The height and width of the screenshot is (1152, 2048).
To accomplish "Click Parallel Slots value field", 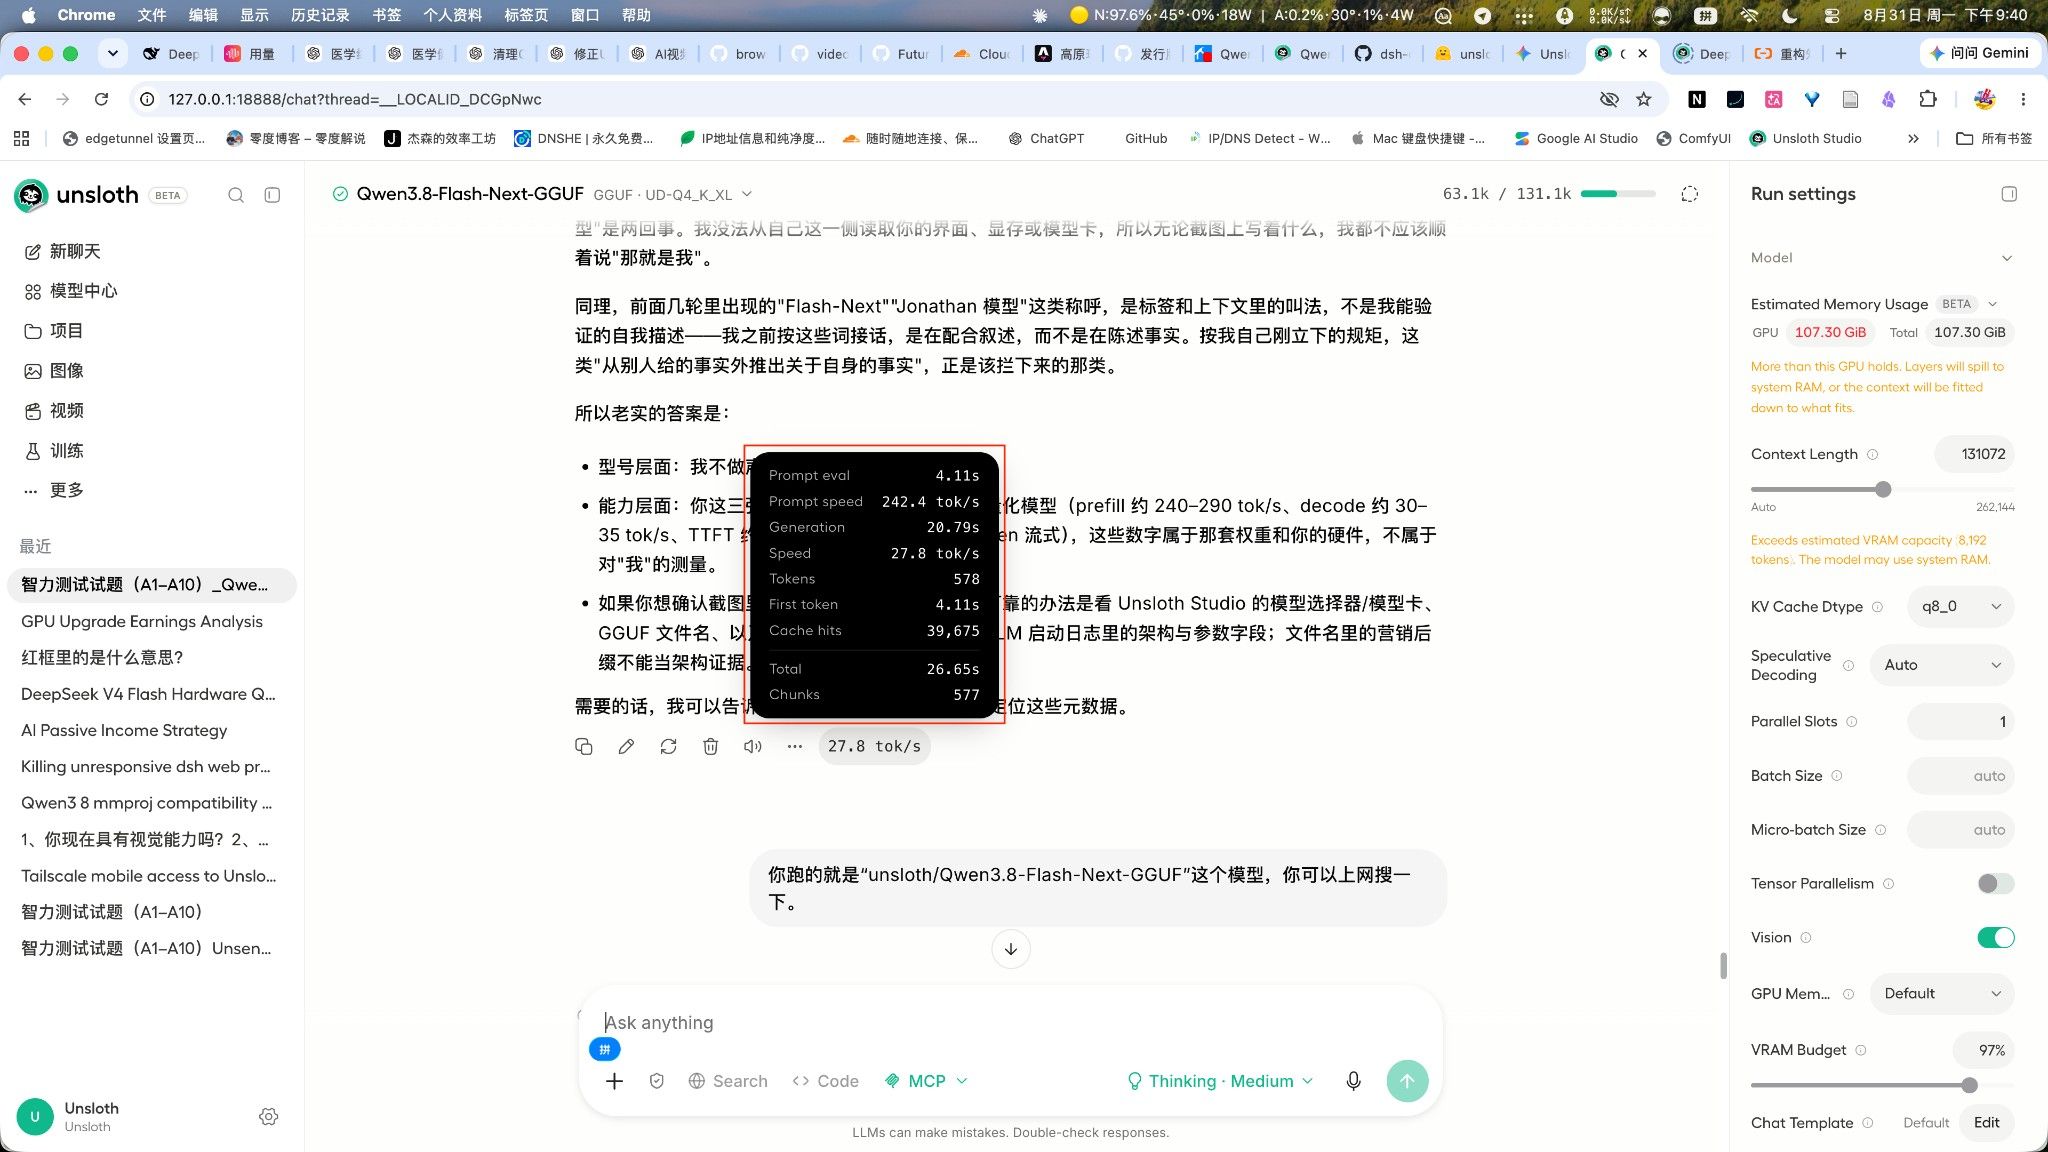I will coord(1961,721).
